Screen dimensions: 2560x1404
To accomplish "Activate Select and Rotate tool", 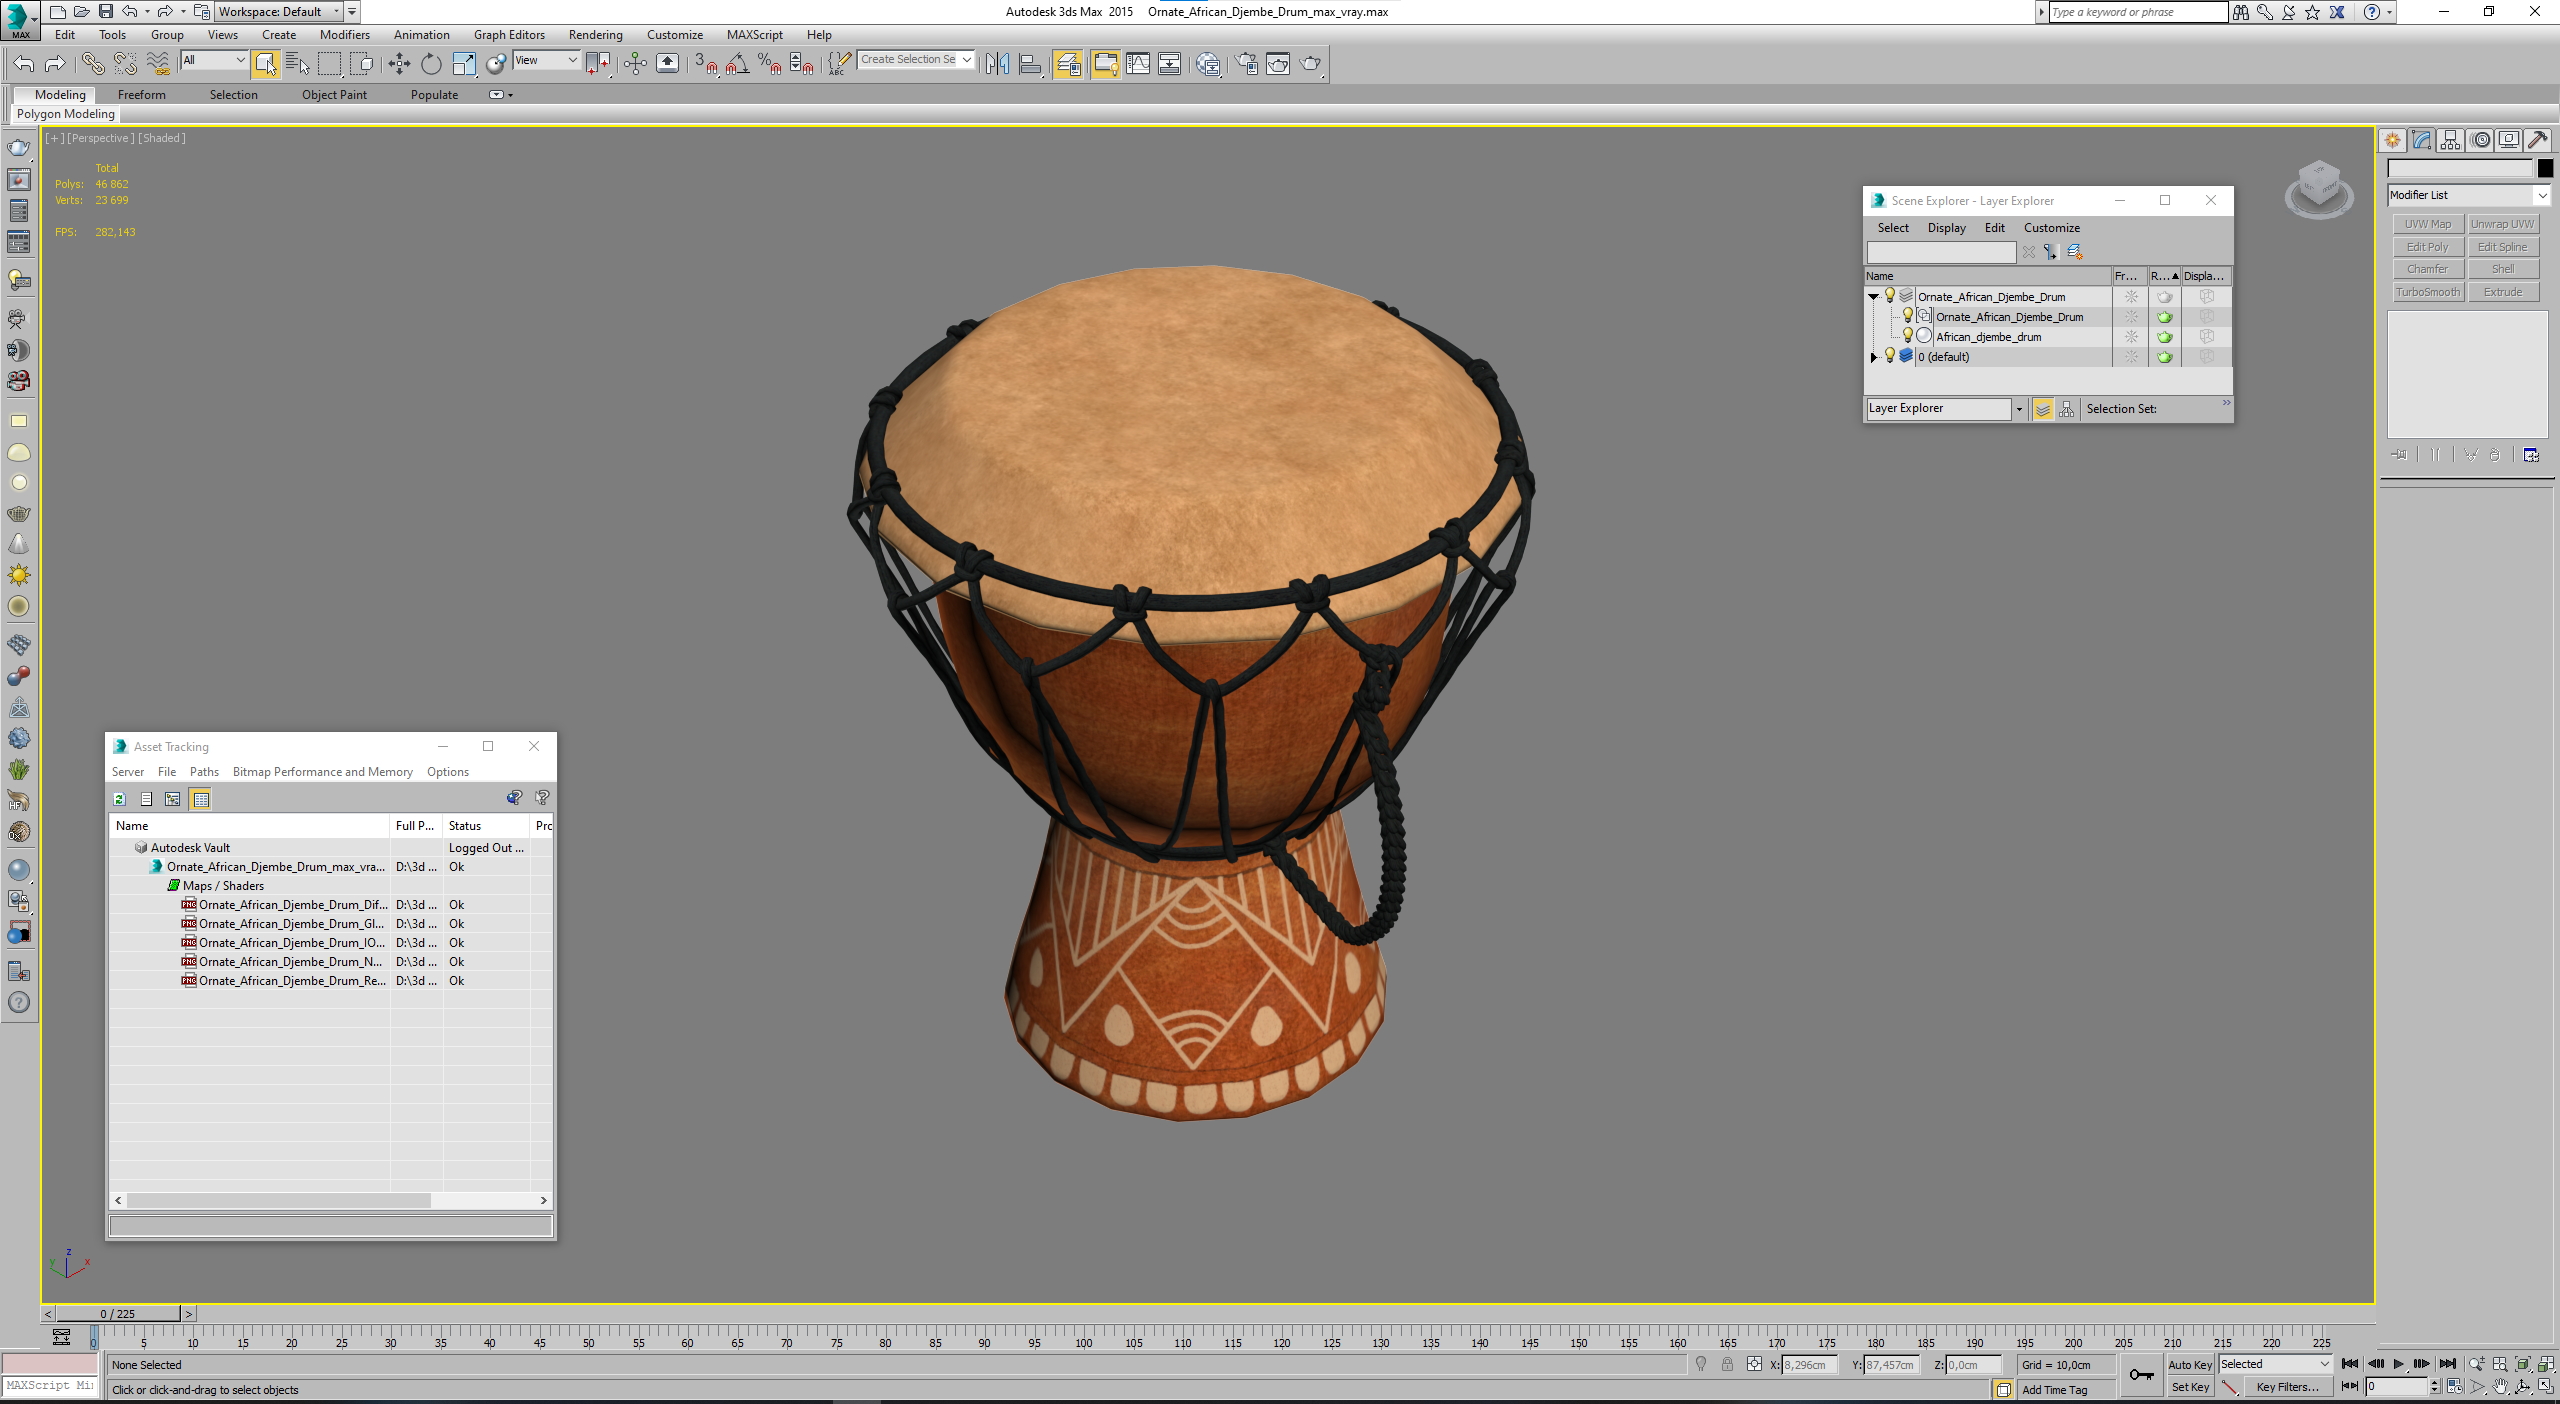I will (431, 64).
